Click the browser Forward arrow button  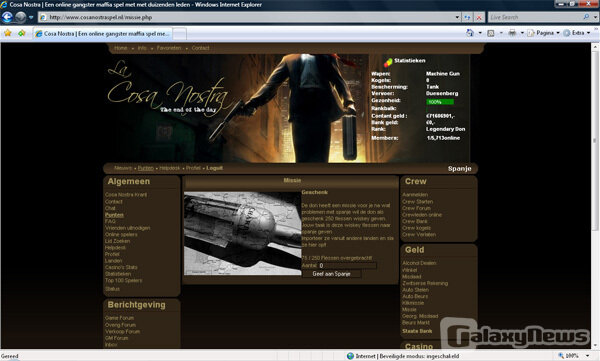coord(20,17)
